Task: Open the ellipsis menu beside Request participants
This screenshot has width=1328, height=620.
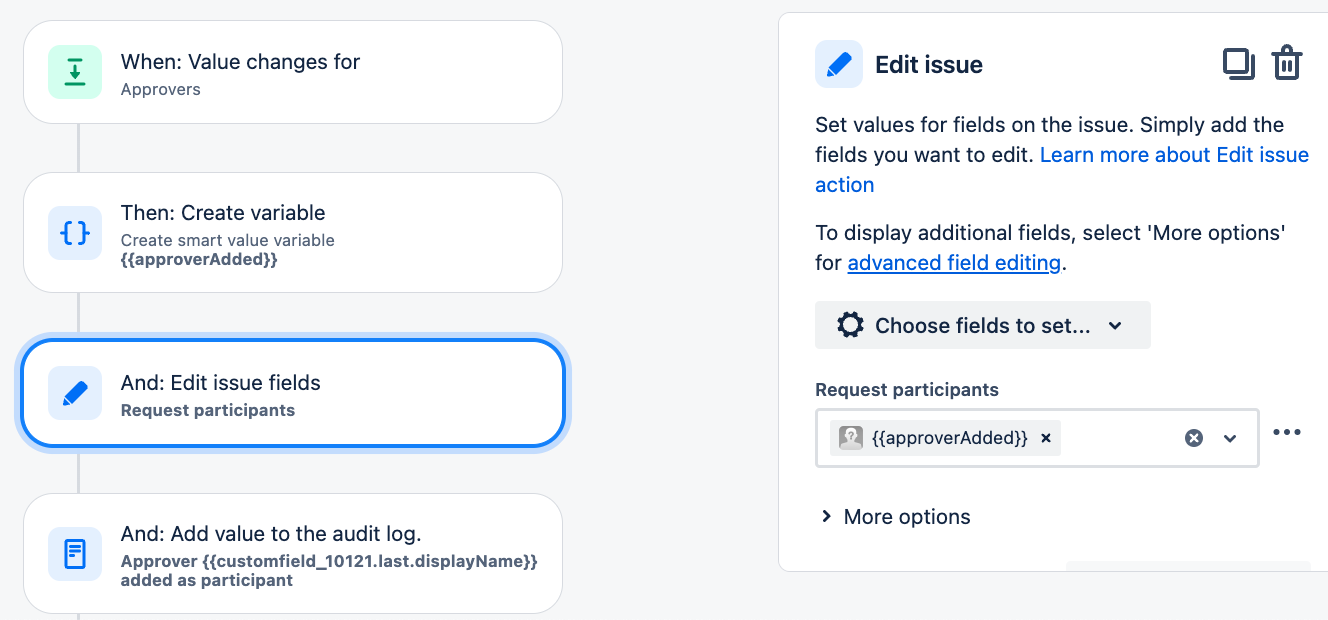Action: pos(1287,431)
